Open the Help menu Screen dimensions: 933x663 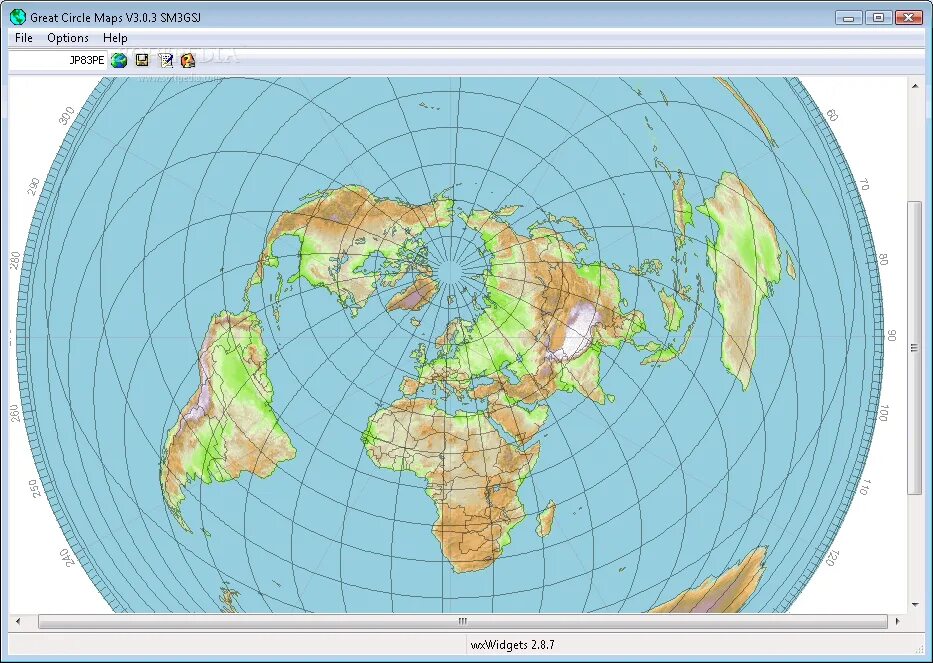(115, 37)
